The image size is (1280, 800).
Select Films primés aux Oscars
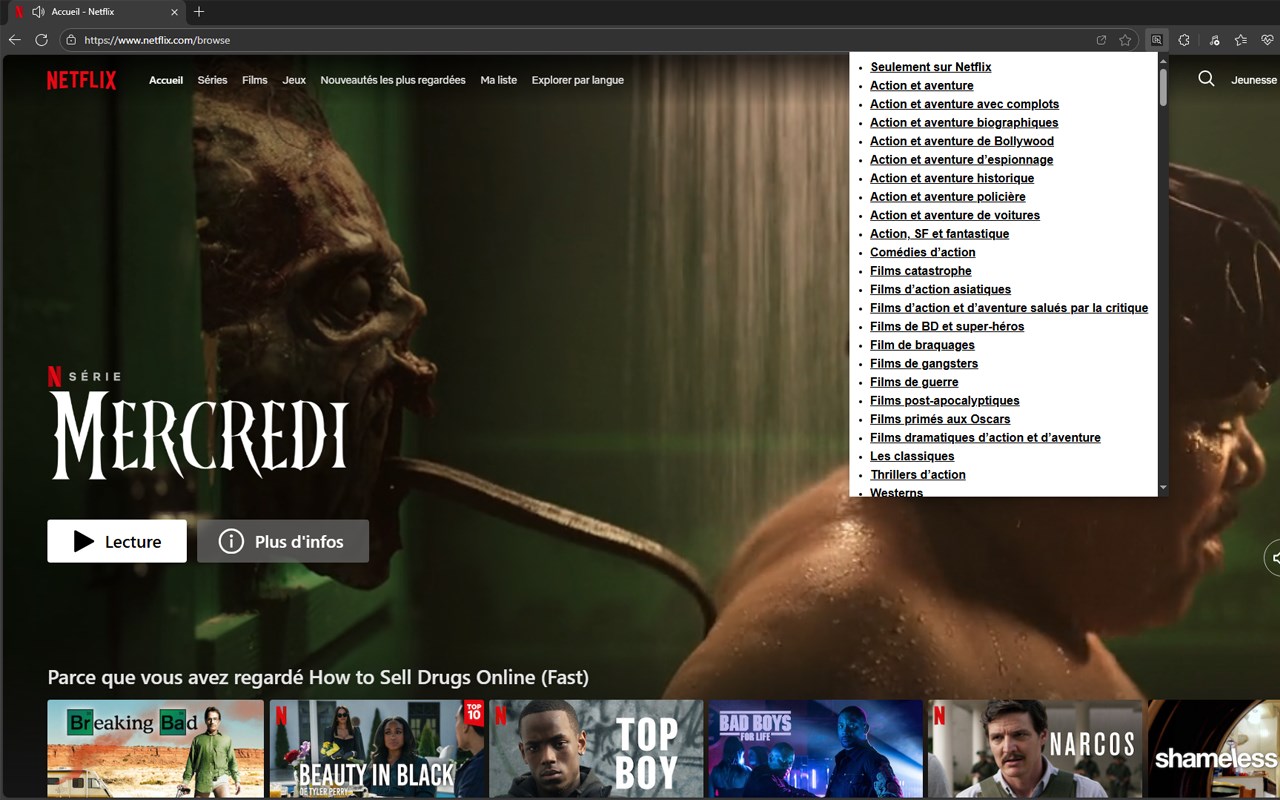click(x=940, y=419)
